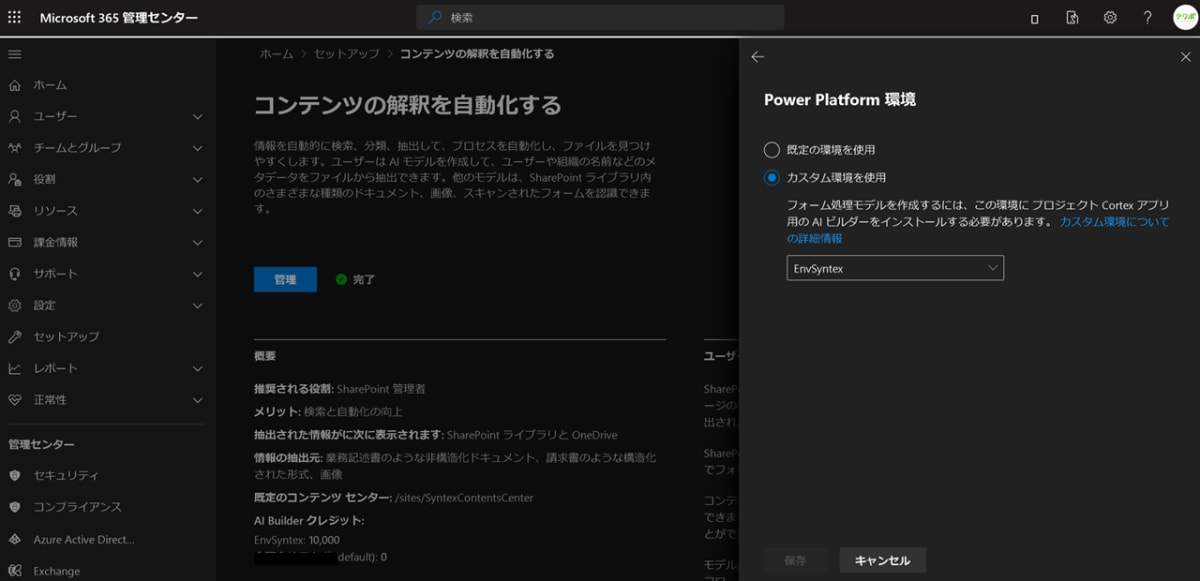
Task: Expand the 役割 chevron
Action: (197, 180)
